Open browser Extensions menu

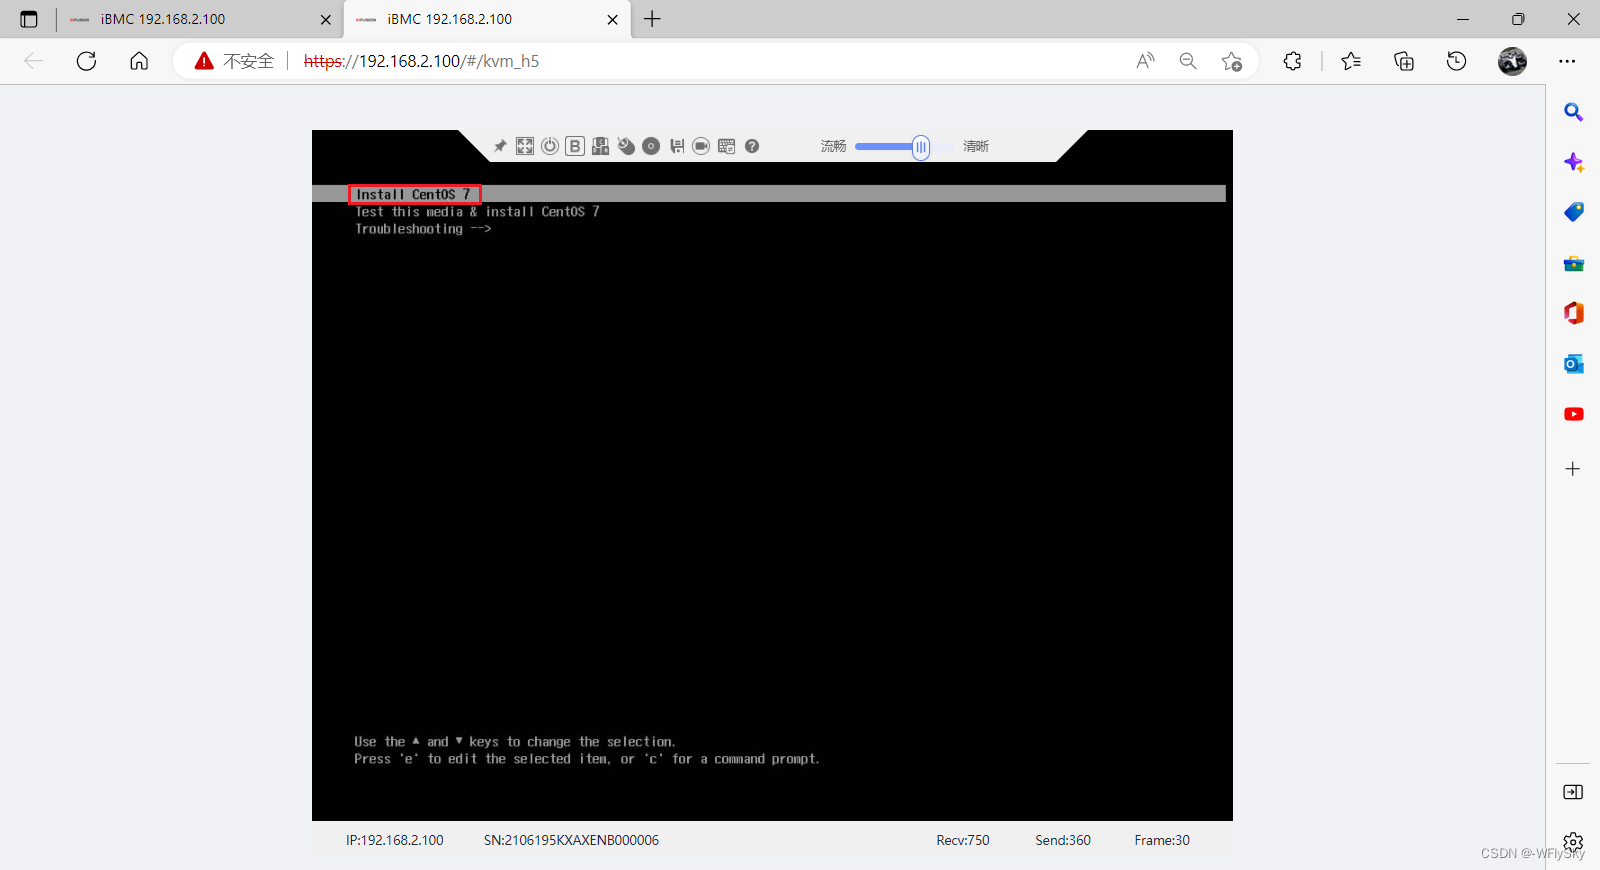(1292, 61)
